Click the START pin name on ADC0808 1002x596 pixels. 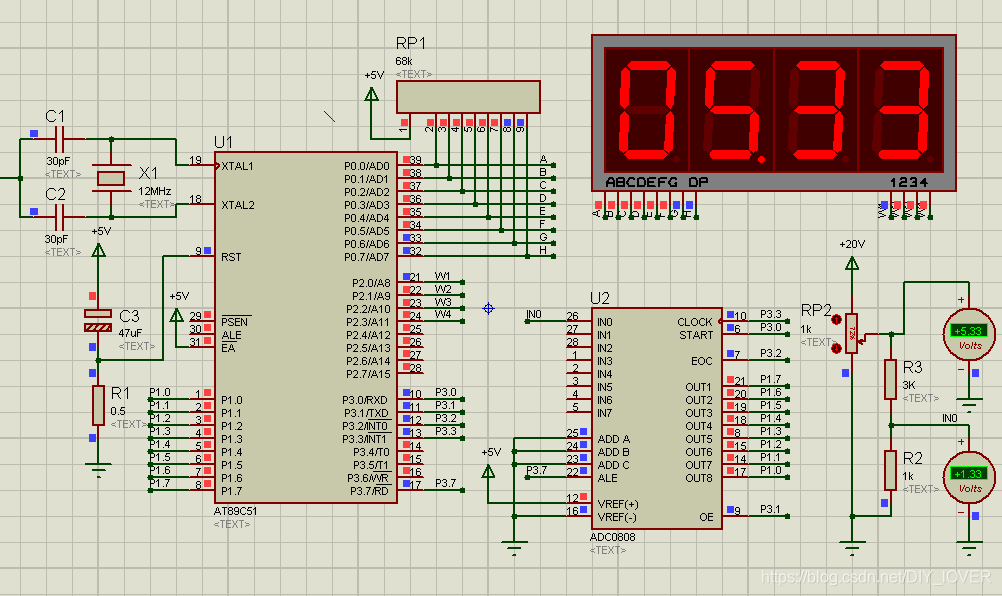(x=696, y=335)
